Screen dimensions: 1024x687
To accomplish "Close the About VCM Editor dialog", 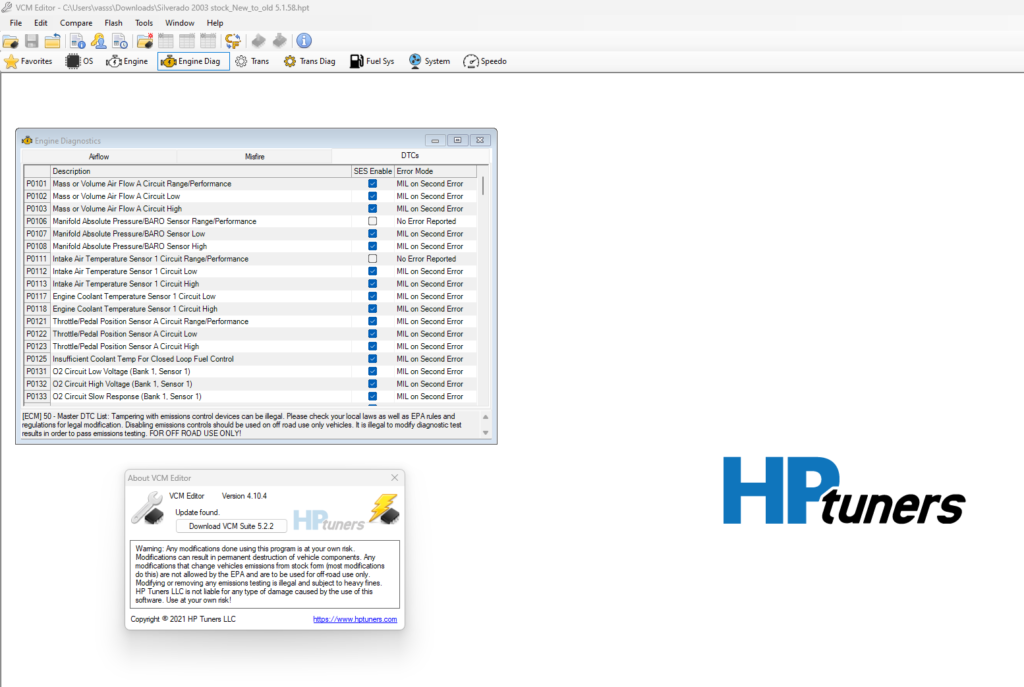I will pos(394,478).
